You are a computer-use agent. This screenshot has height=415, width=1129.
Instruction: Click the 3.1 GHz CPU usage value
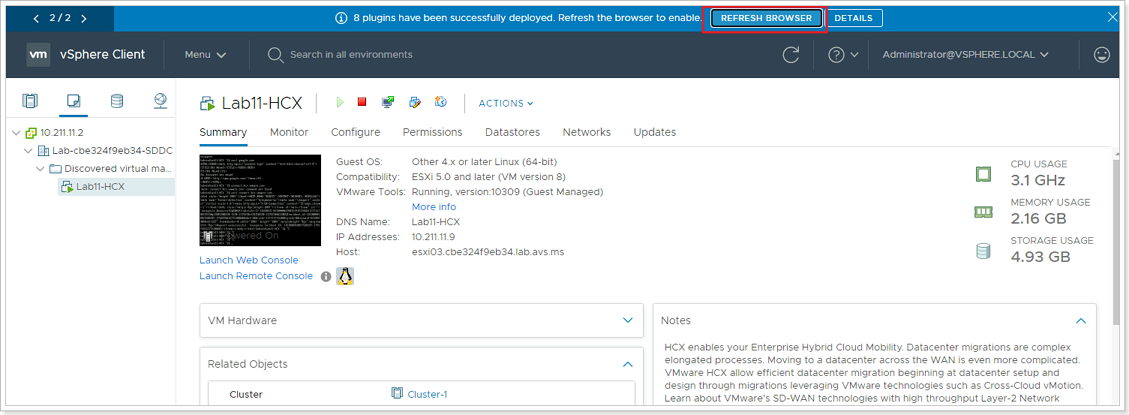pos(1038,180)
